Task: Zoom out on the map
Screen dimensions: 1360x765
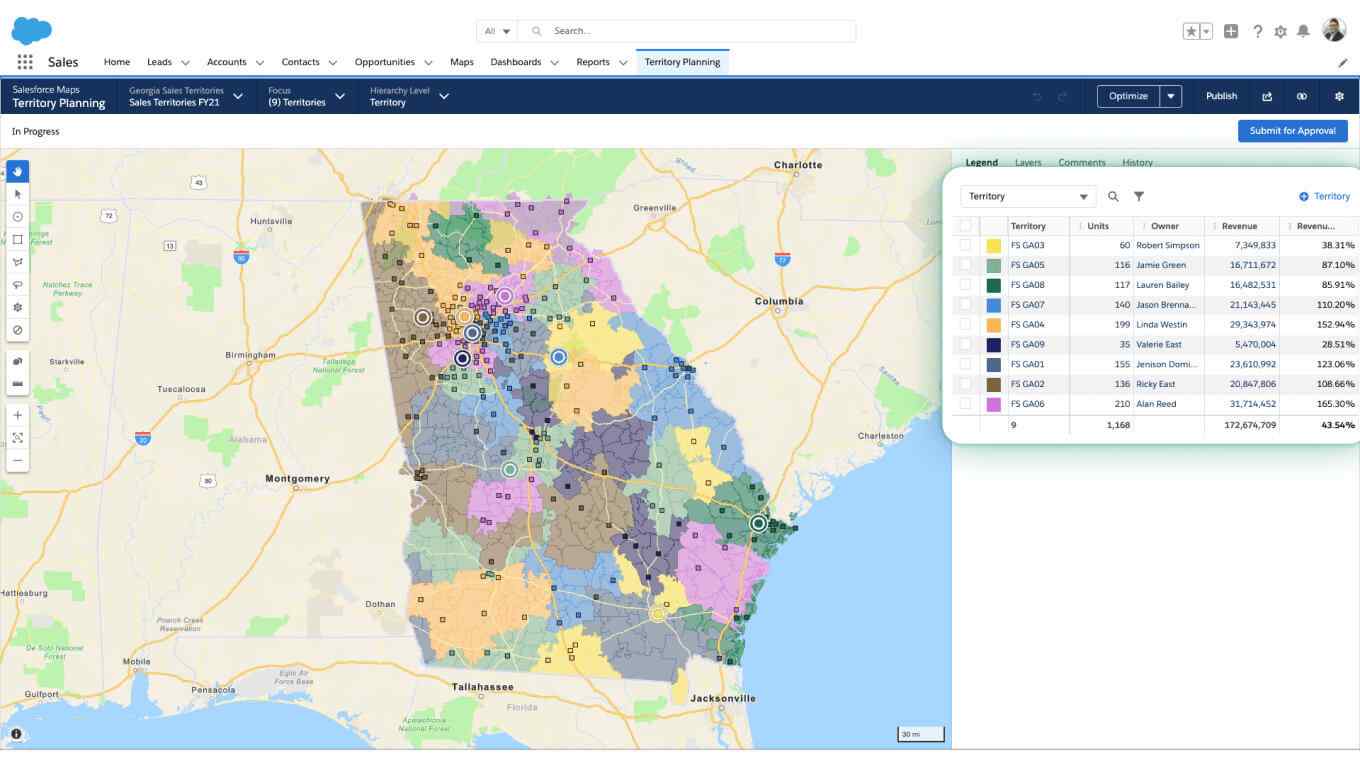Action: pos(18,461)
